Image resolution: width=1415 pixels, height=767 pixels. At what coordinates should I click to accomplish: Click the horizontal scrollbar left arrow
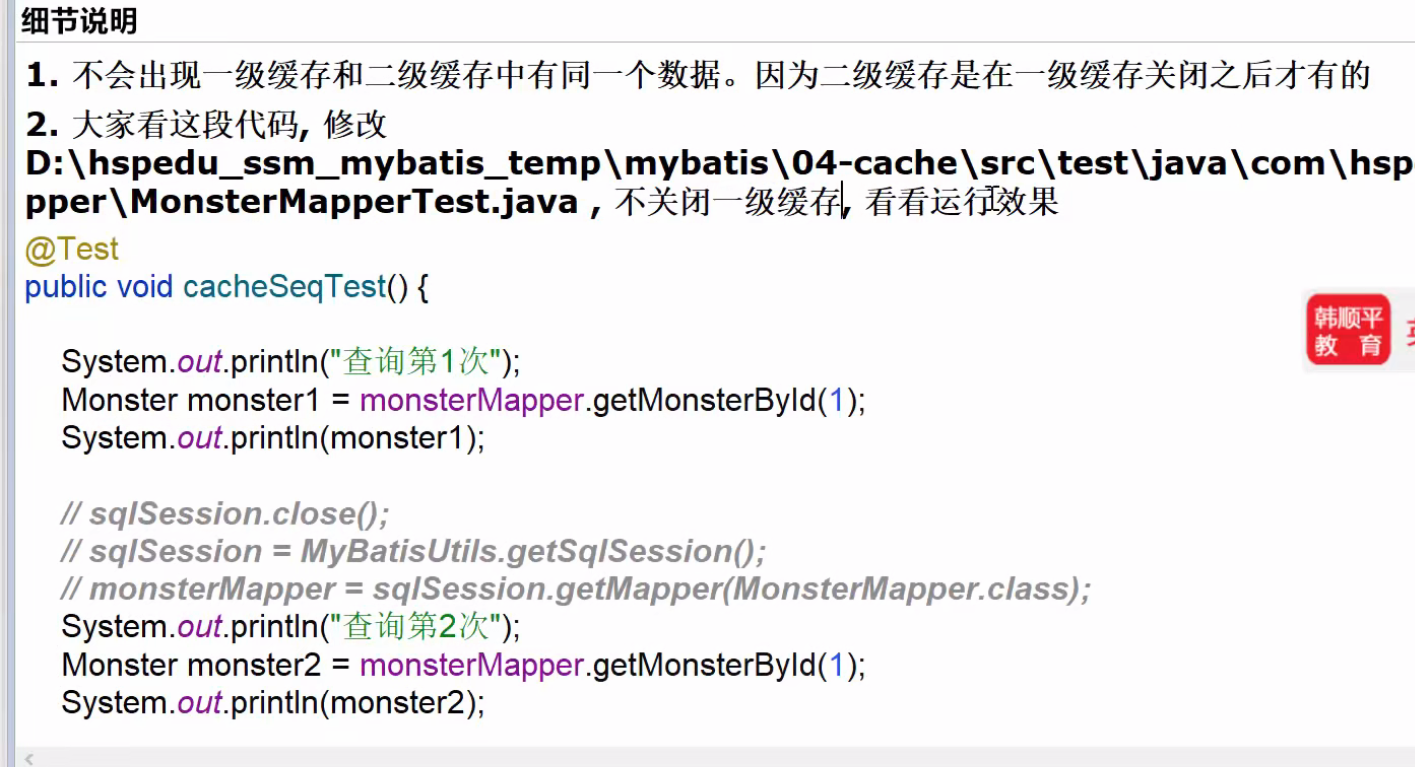(x=29, y=758)
